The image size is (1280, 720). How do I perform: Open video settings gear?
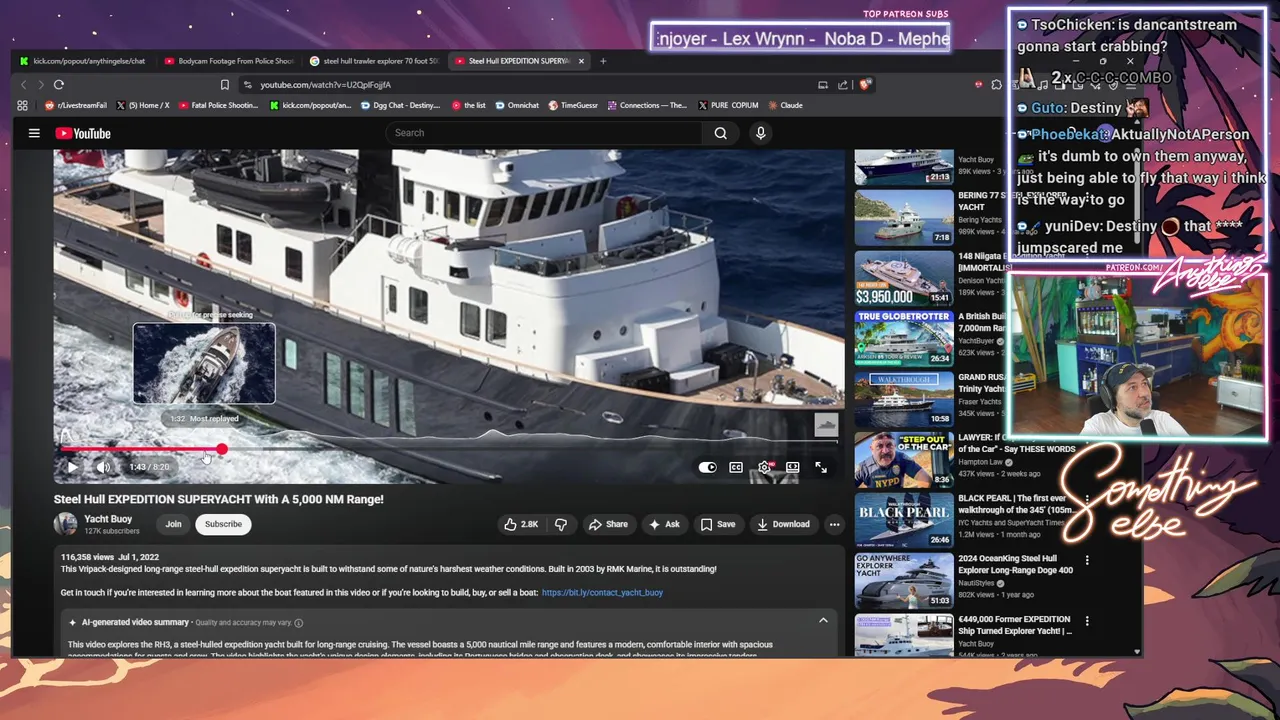[764, 467]
